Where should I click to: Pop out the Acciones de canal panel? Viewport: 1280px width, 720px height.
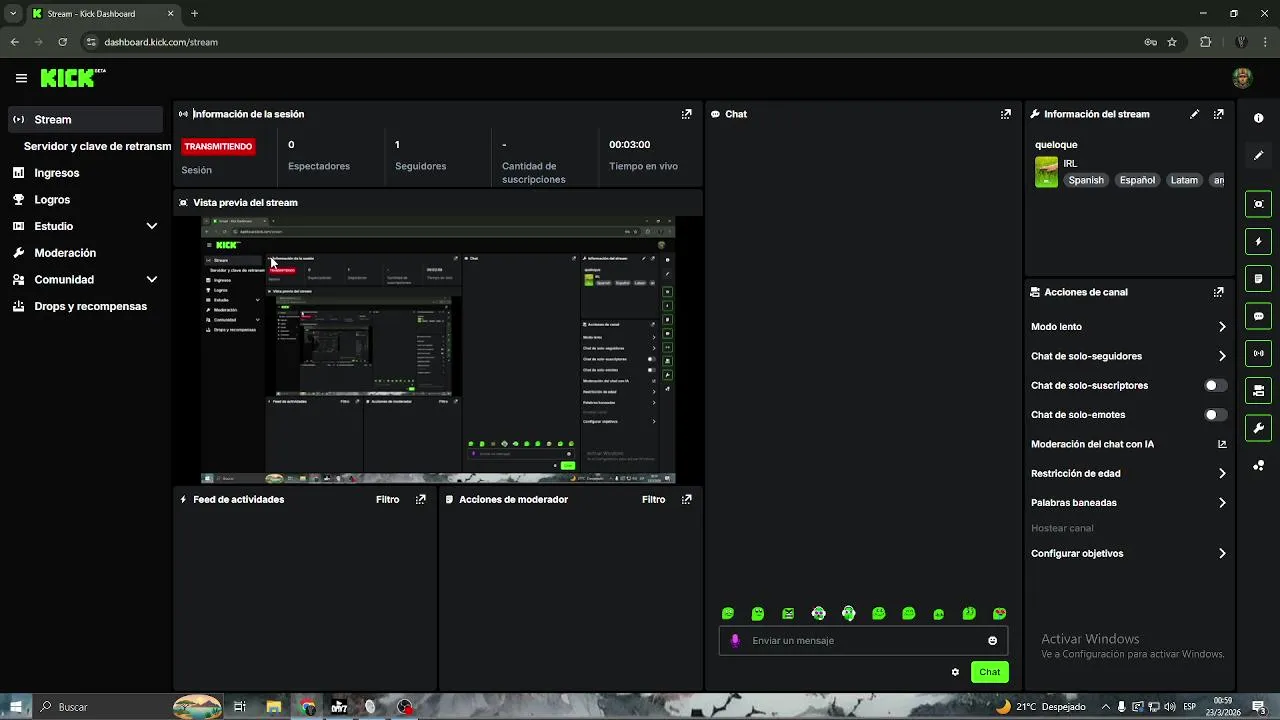pyautogui.click(x=1218, y=292)
